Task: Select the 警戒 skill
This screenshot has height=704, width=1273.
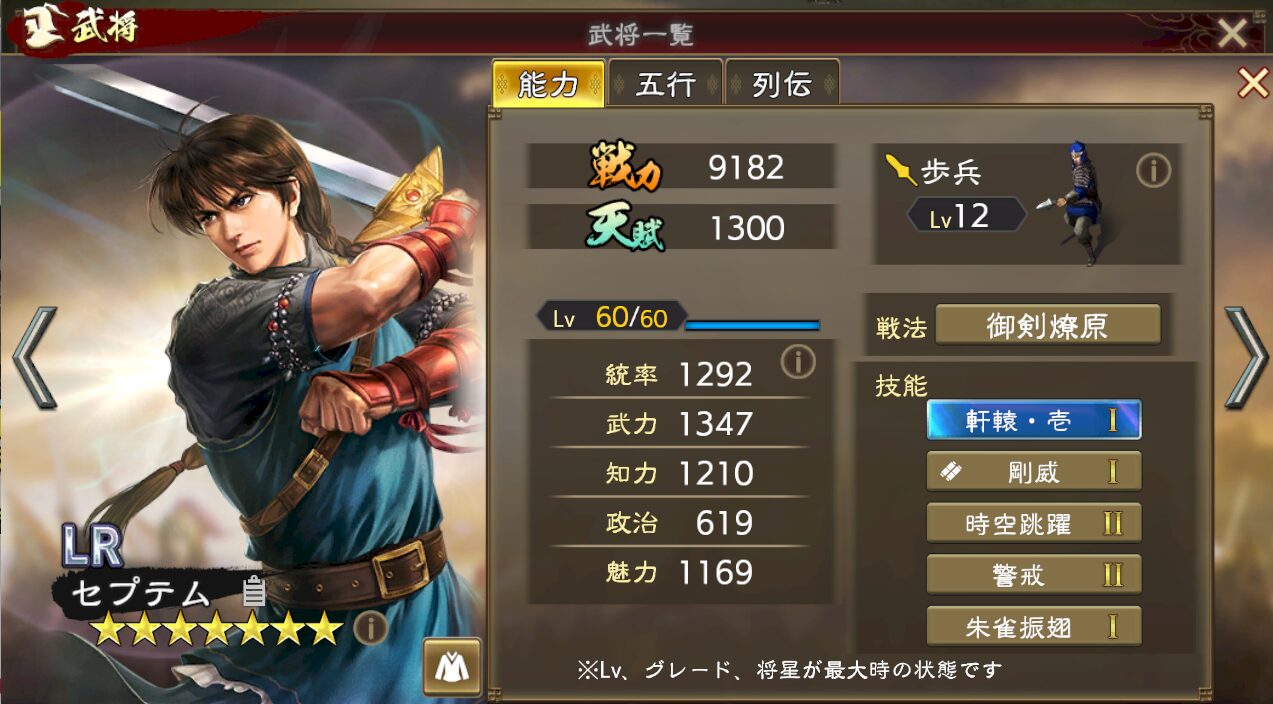Action: [1034, 575]
